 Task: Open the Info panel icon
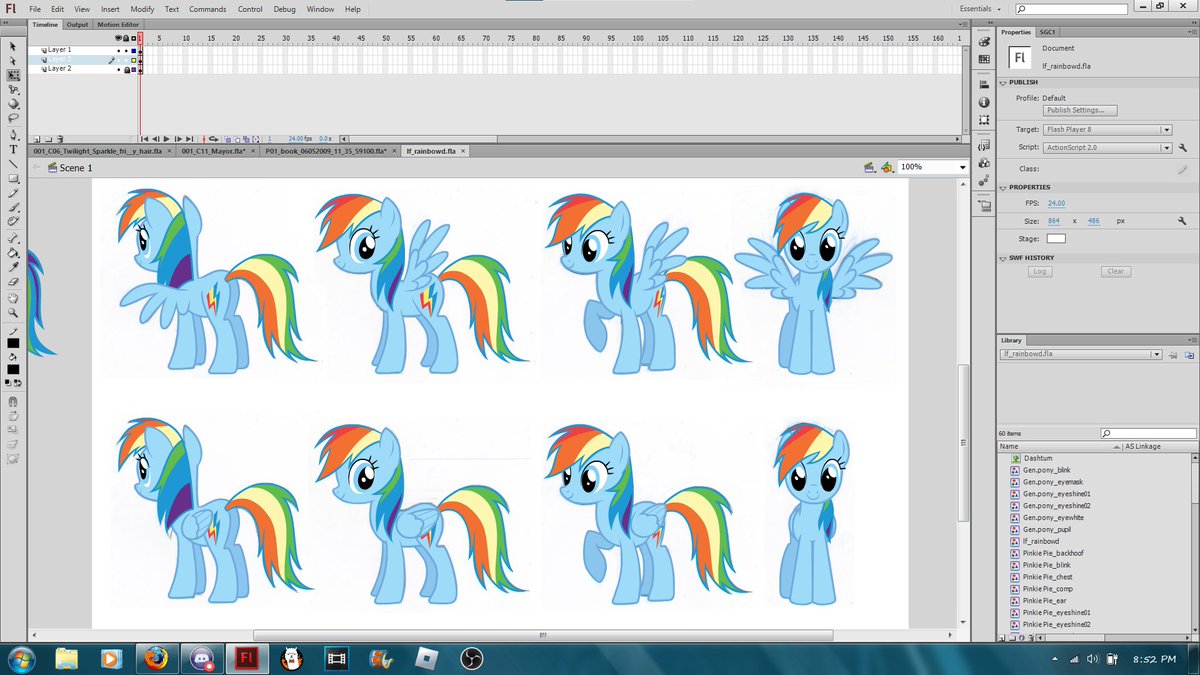point(984,103)
